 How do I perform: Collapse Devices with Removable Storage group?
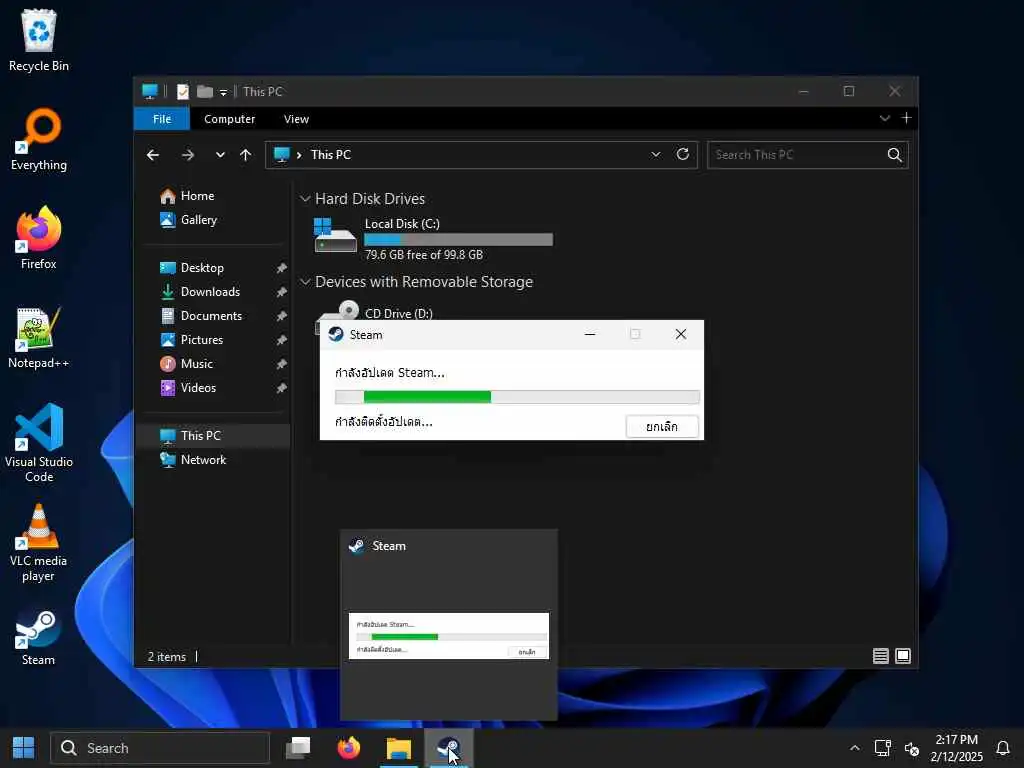(x=305, y=281)
